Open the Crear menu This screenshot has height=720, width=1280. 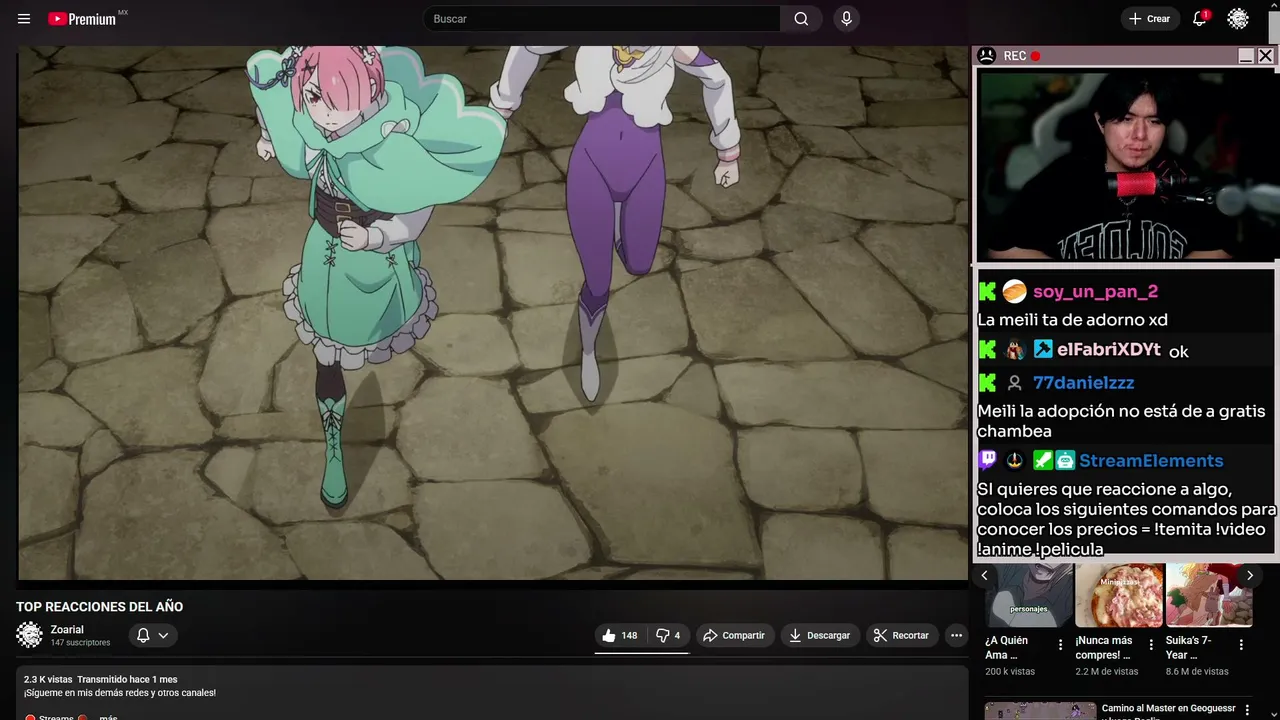click(1149, 19)
